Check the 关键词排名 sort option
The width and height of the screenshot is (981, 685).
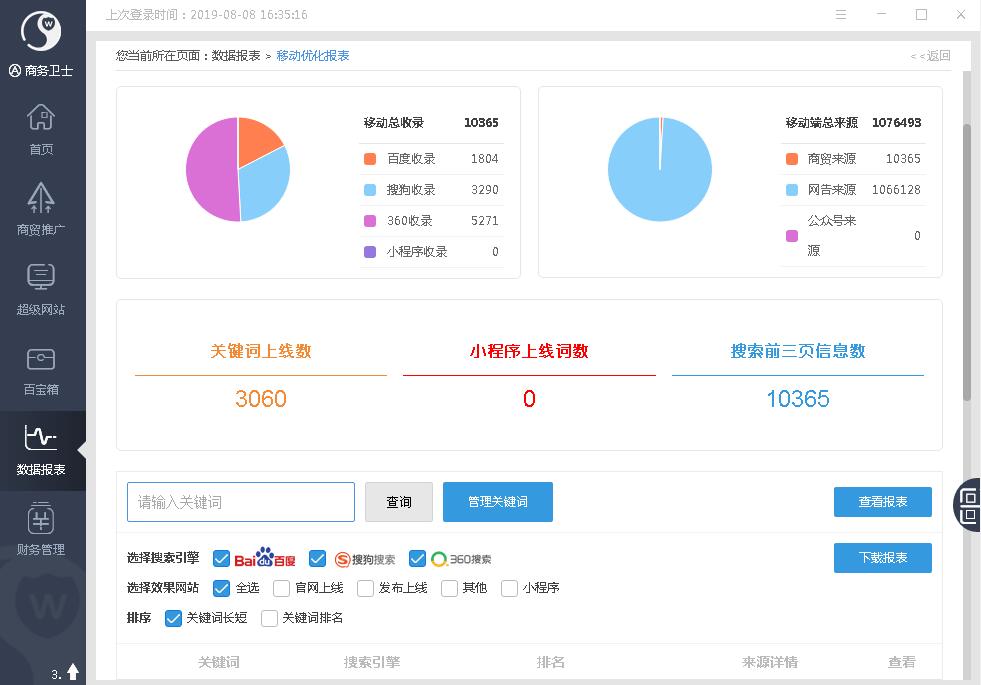pos(269,618)
